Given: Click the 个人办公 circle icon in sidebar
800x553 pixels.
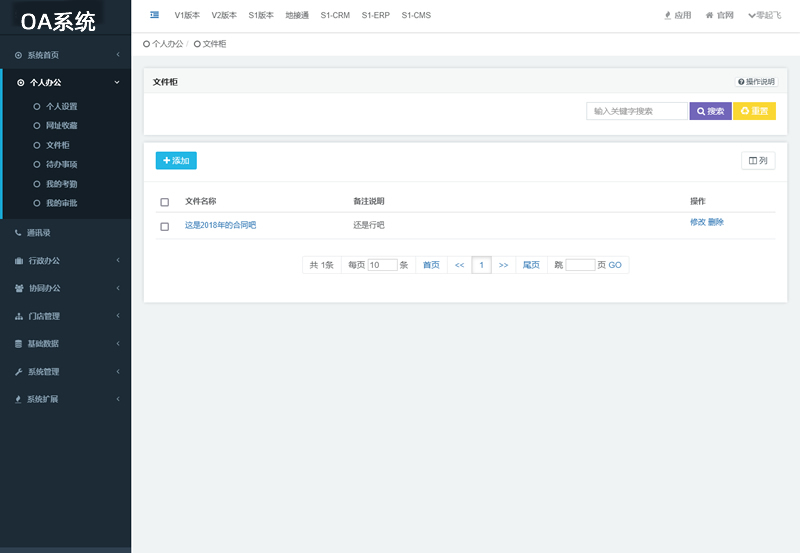Looking at the screenshot, I should pos(20,82).
